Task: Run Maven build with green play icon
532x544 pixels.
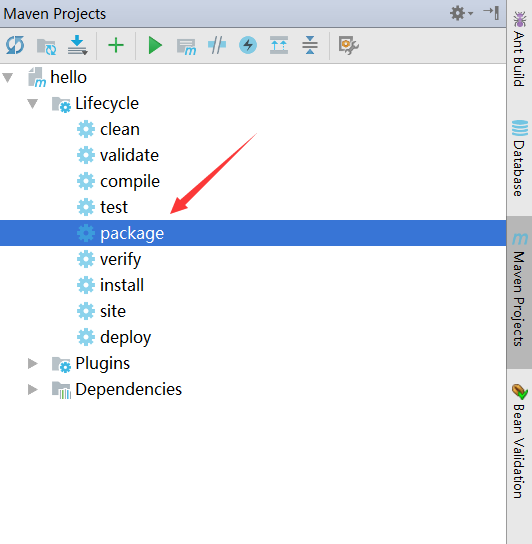Action: tap(155, 45)
